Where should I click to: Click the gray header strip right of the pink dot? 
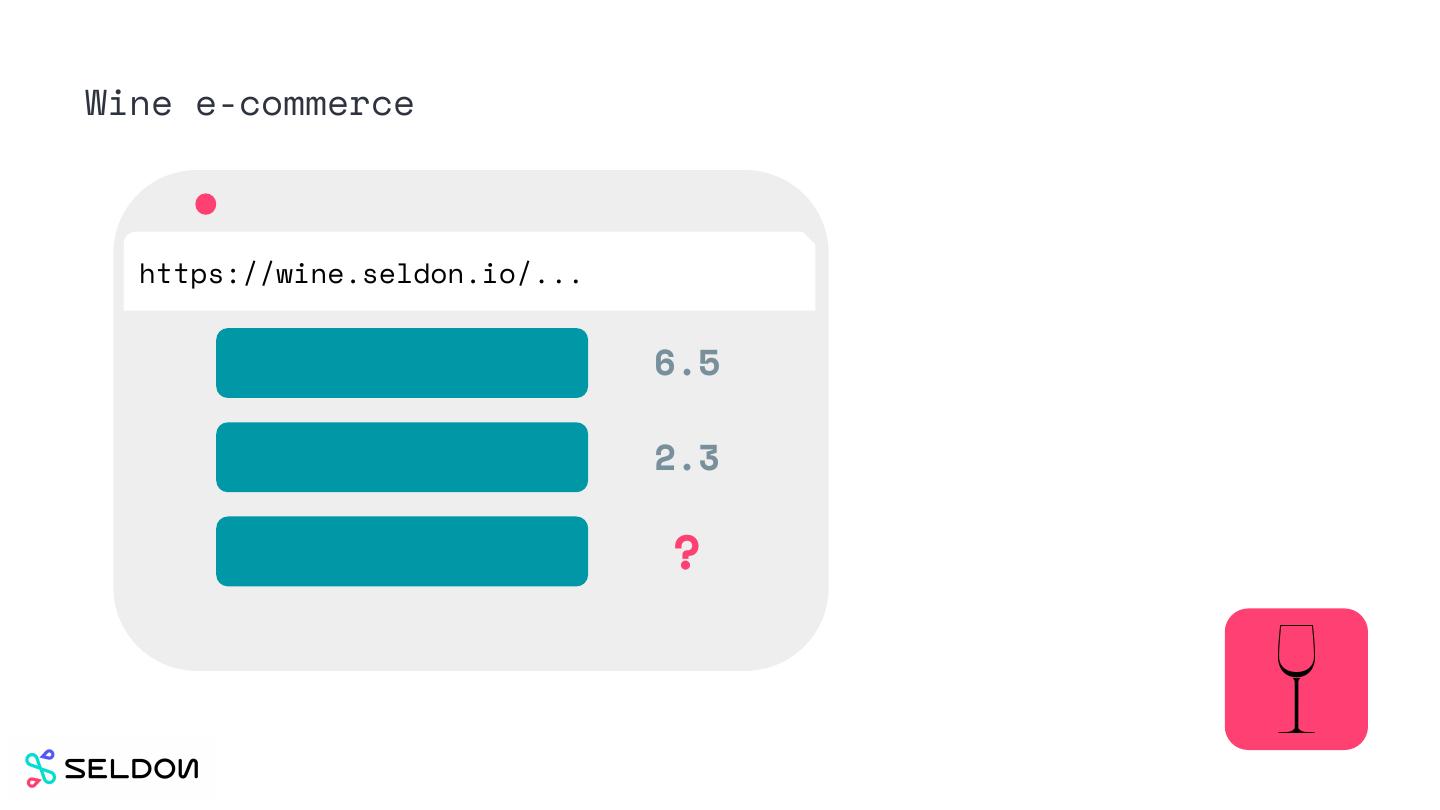(x=500, y=204)
